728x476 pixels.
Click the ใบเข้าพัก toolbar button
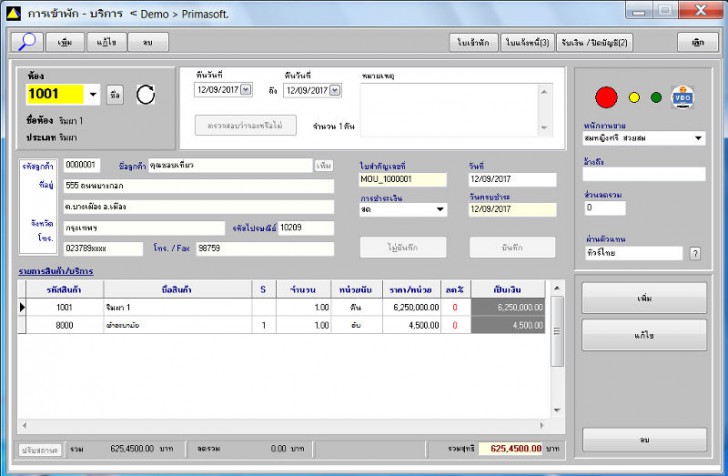click(x=474, y=42)
